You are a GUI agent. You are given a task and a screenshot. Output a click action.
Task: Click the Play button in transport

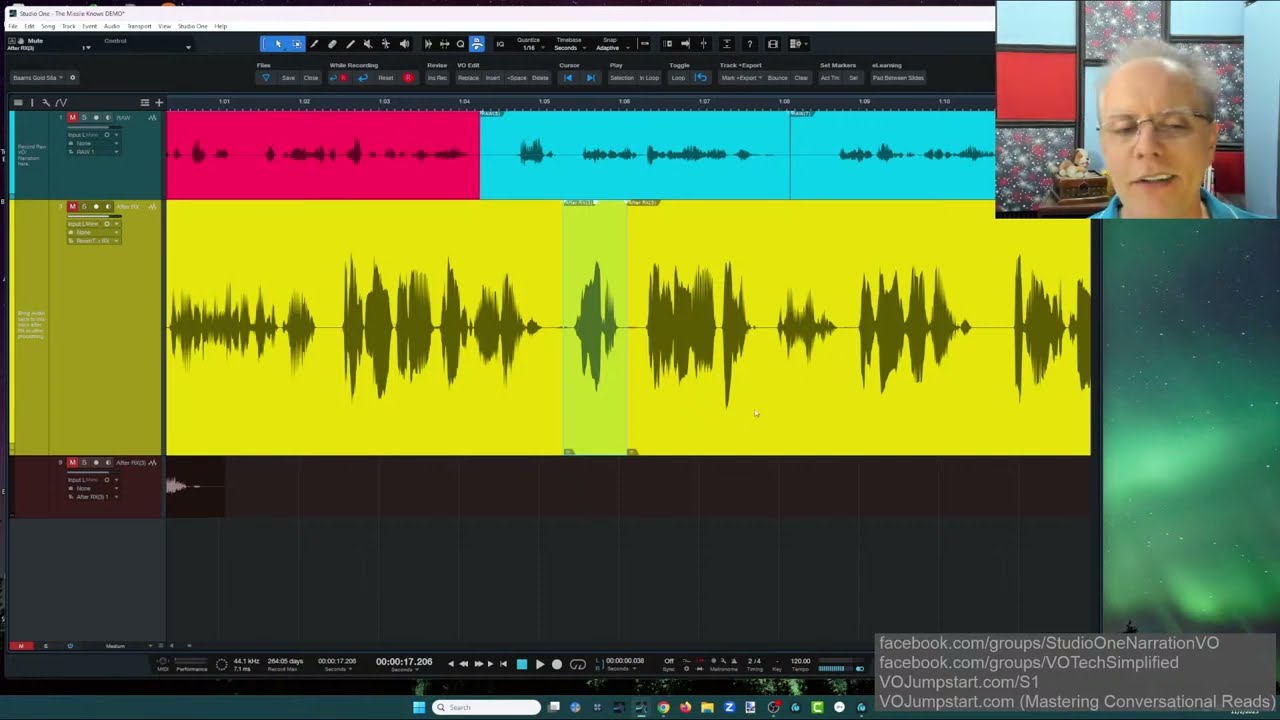(540, 664)
